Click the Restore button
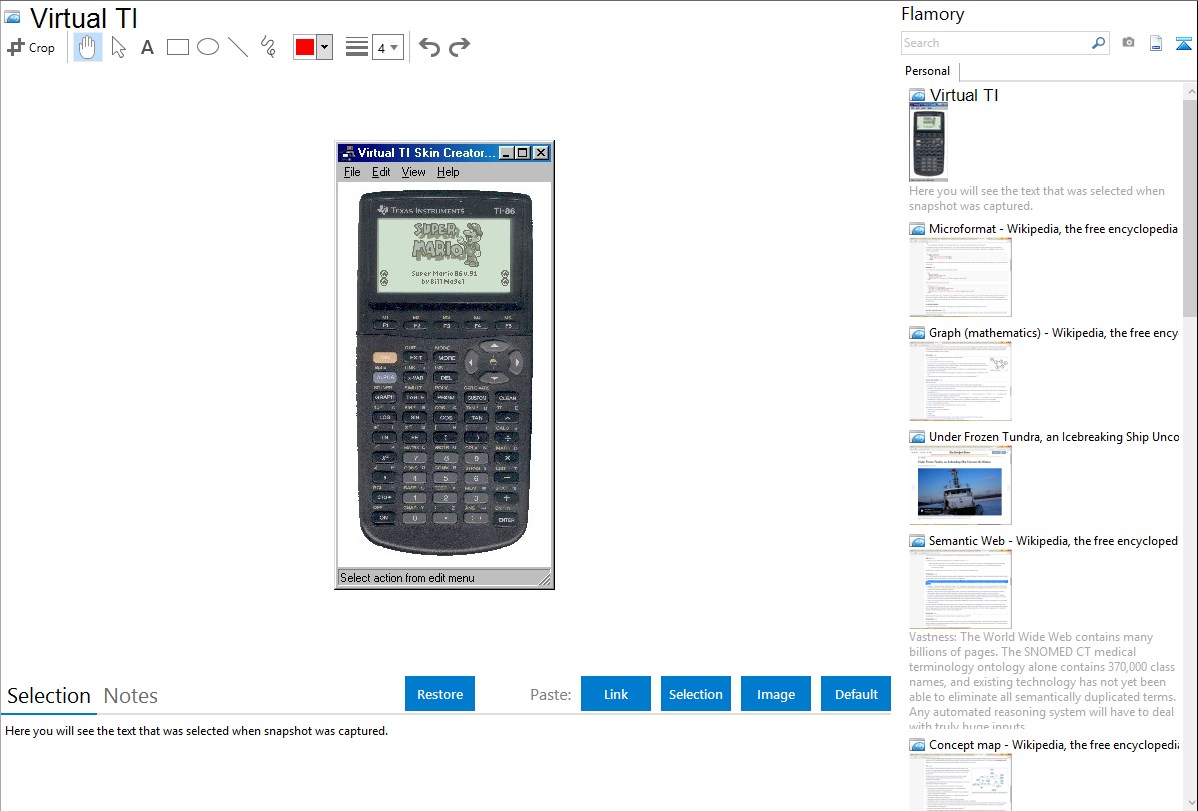The image size is (1198, 811). pos(440,694)
